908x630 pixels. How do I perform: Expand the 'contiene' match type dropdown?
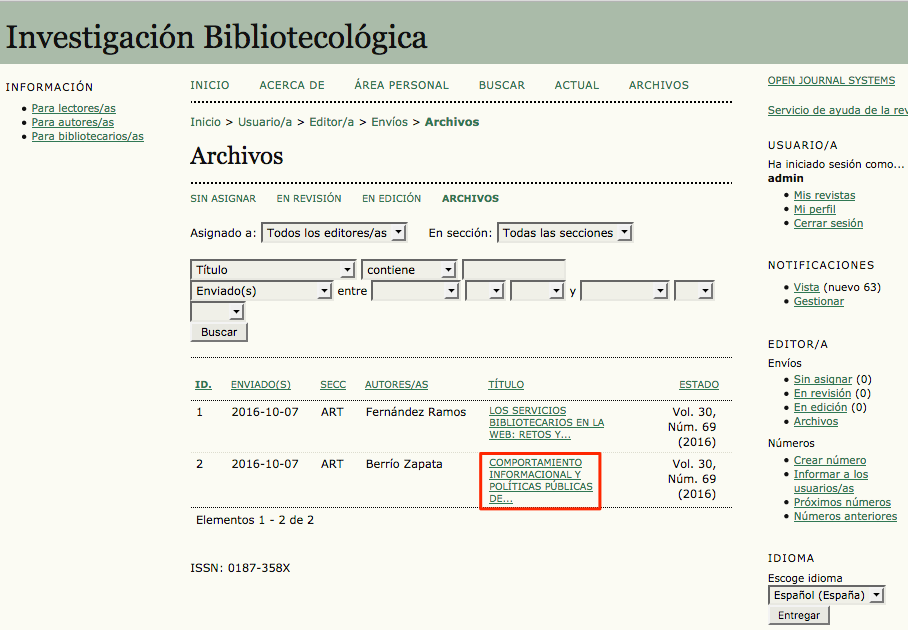pos(409,270)
